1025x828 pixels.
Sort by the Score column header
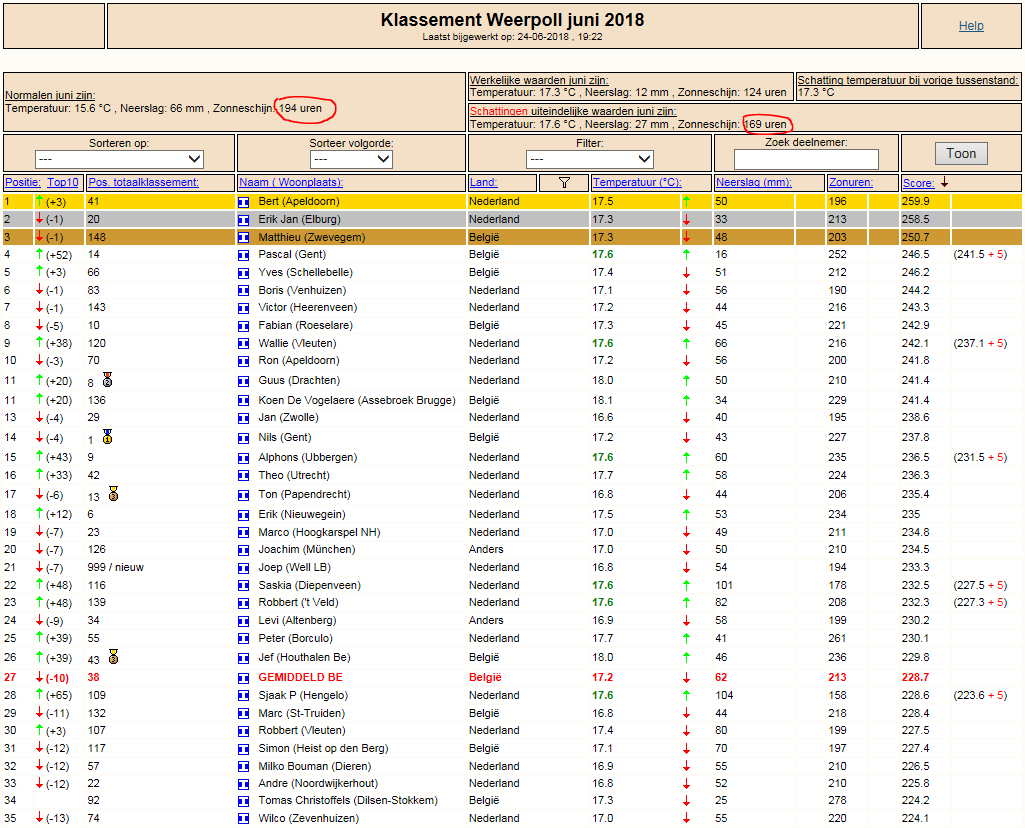(918, 183)
